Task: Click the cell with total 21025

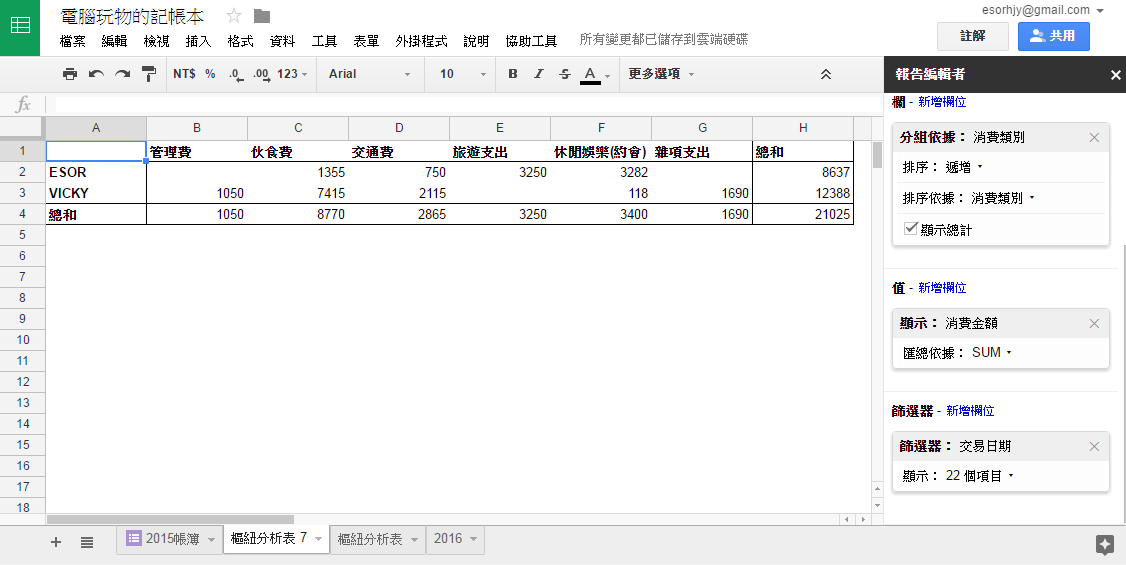Action: click(x=803, y=214)
